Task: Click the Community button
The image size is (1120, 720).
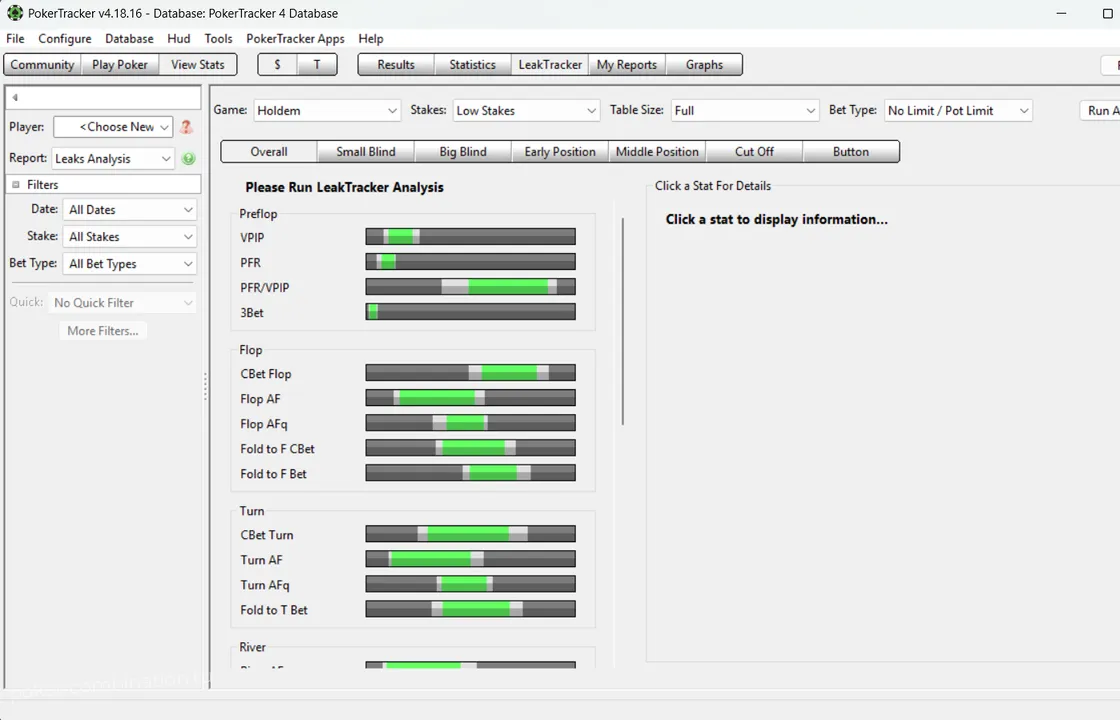Action: tap(42, 65)
